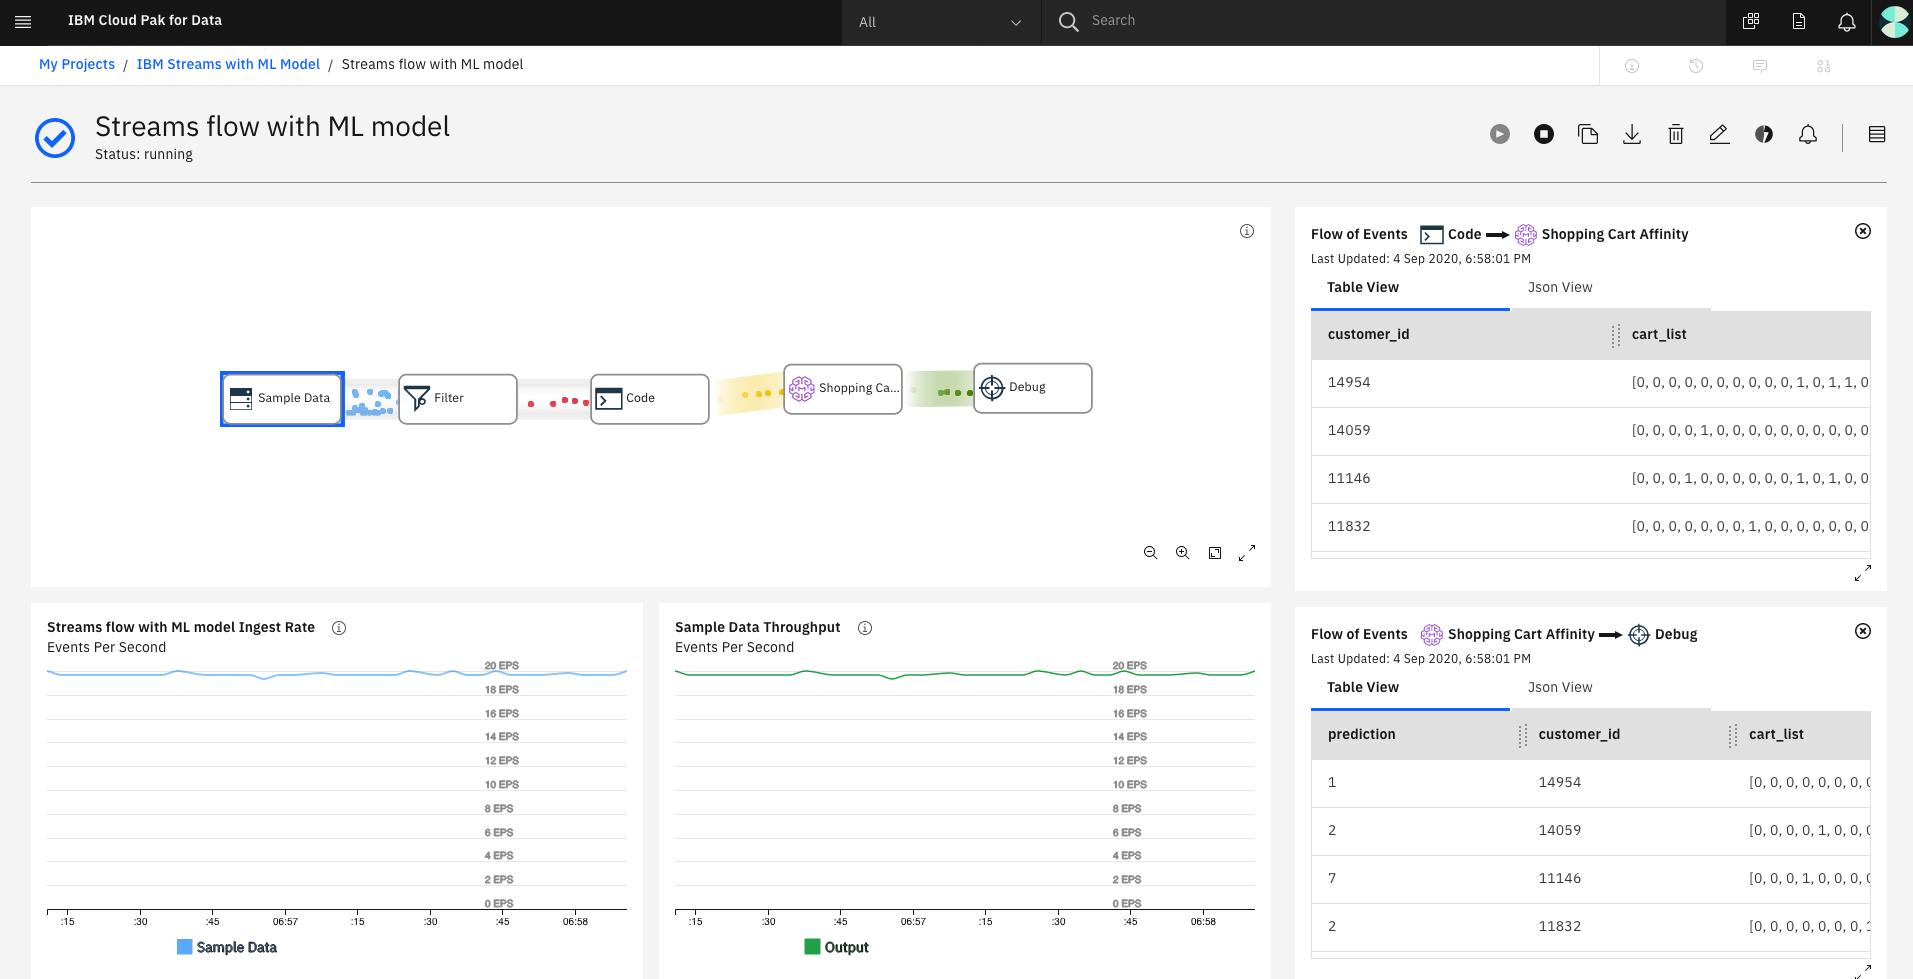Open the user avatar profile
1913x979 pixels.
coord(1894,21)
